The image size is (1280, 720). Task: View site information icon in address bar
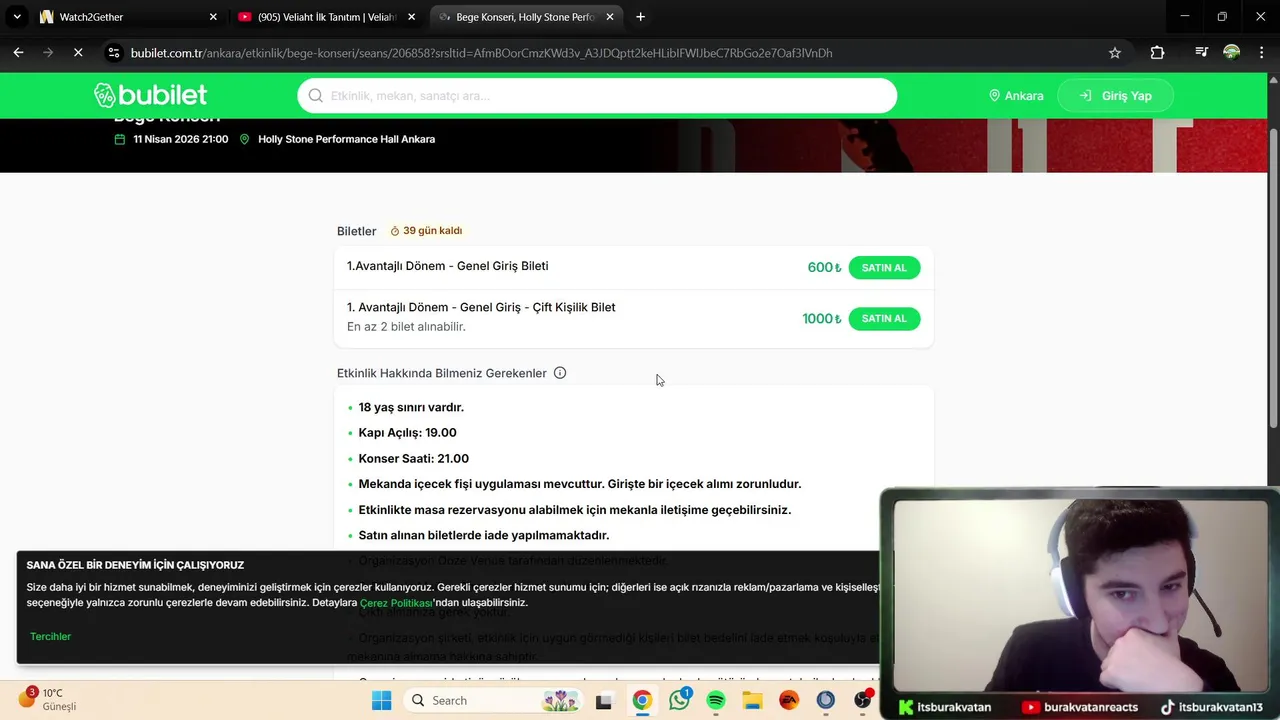point(114,53)
